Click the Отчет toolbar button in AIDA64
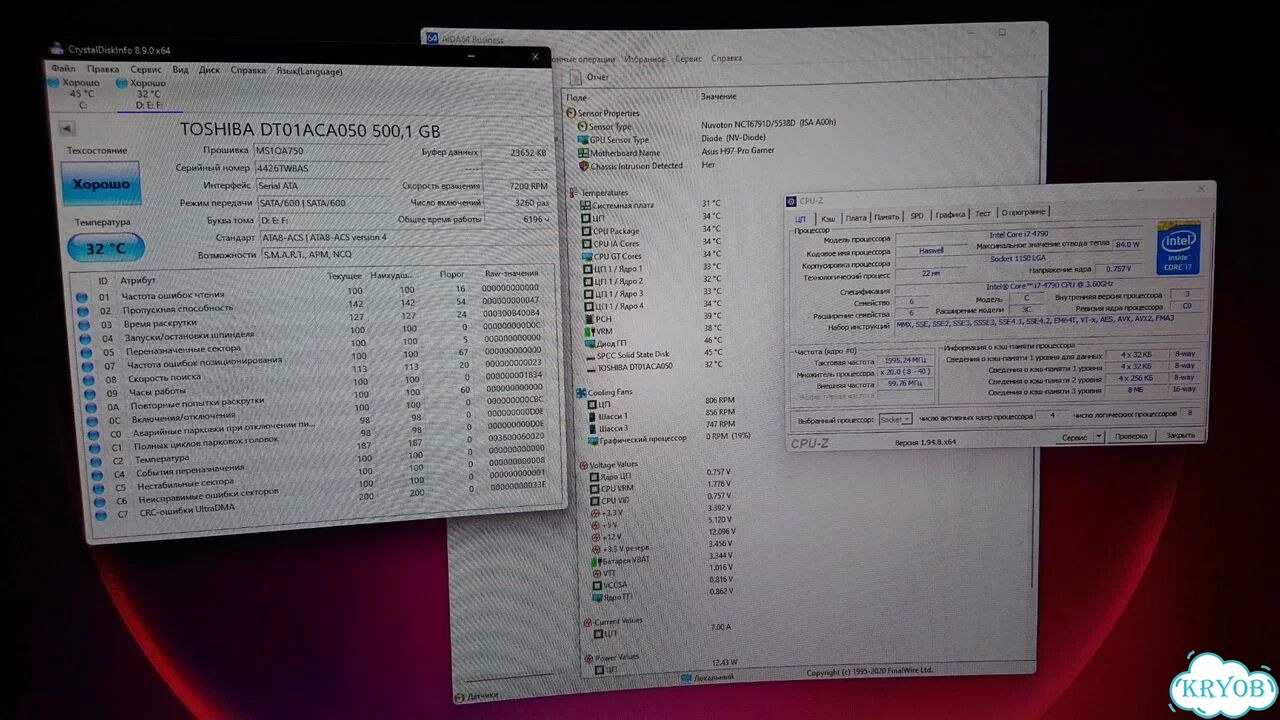Viewport: 1280px width, 720px height. pyautogui.click(x=590, y=77)
